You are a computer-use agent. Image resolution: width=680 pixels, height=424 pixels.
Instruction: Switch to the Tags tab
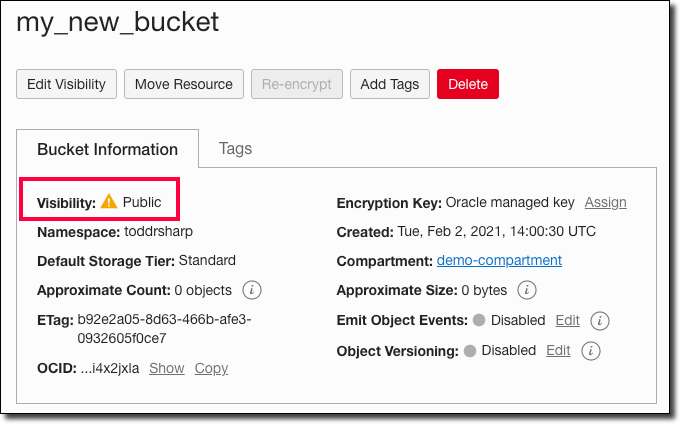(x=235, y=148)
